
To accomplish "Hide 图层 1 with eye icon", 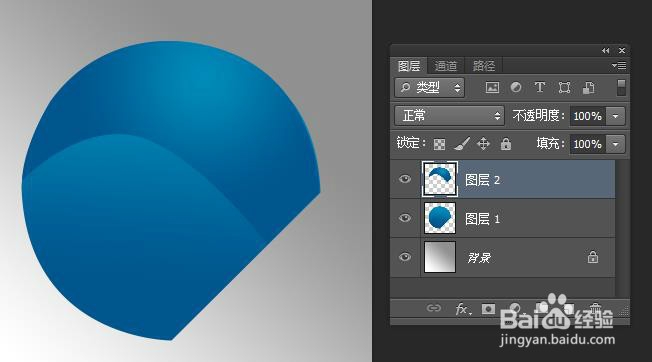I will [405, 218].
